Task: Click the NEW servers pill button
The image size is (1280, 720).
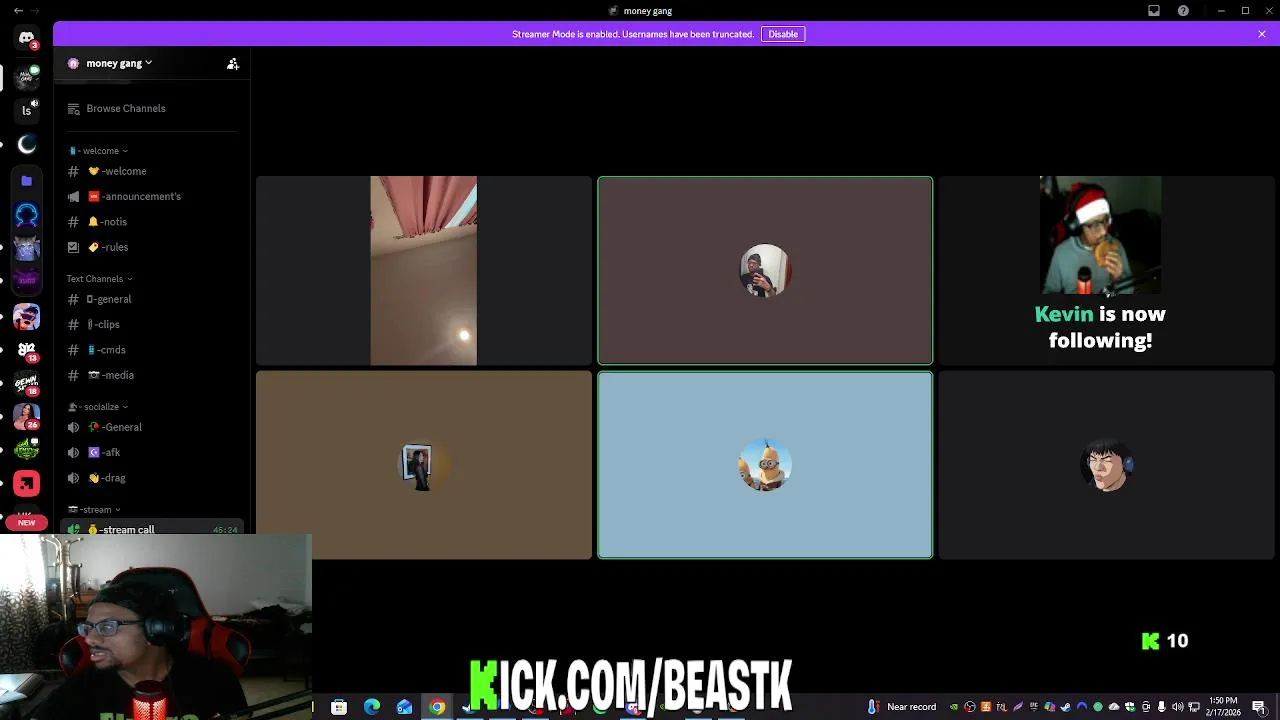Action: coord(27,522)
